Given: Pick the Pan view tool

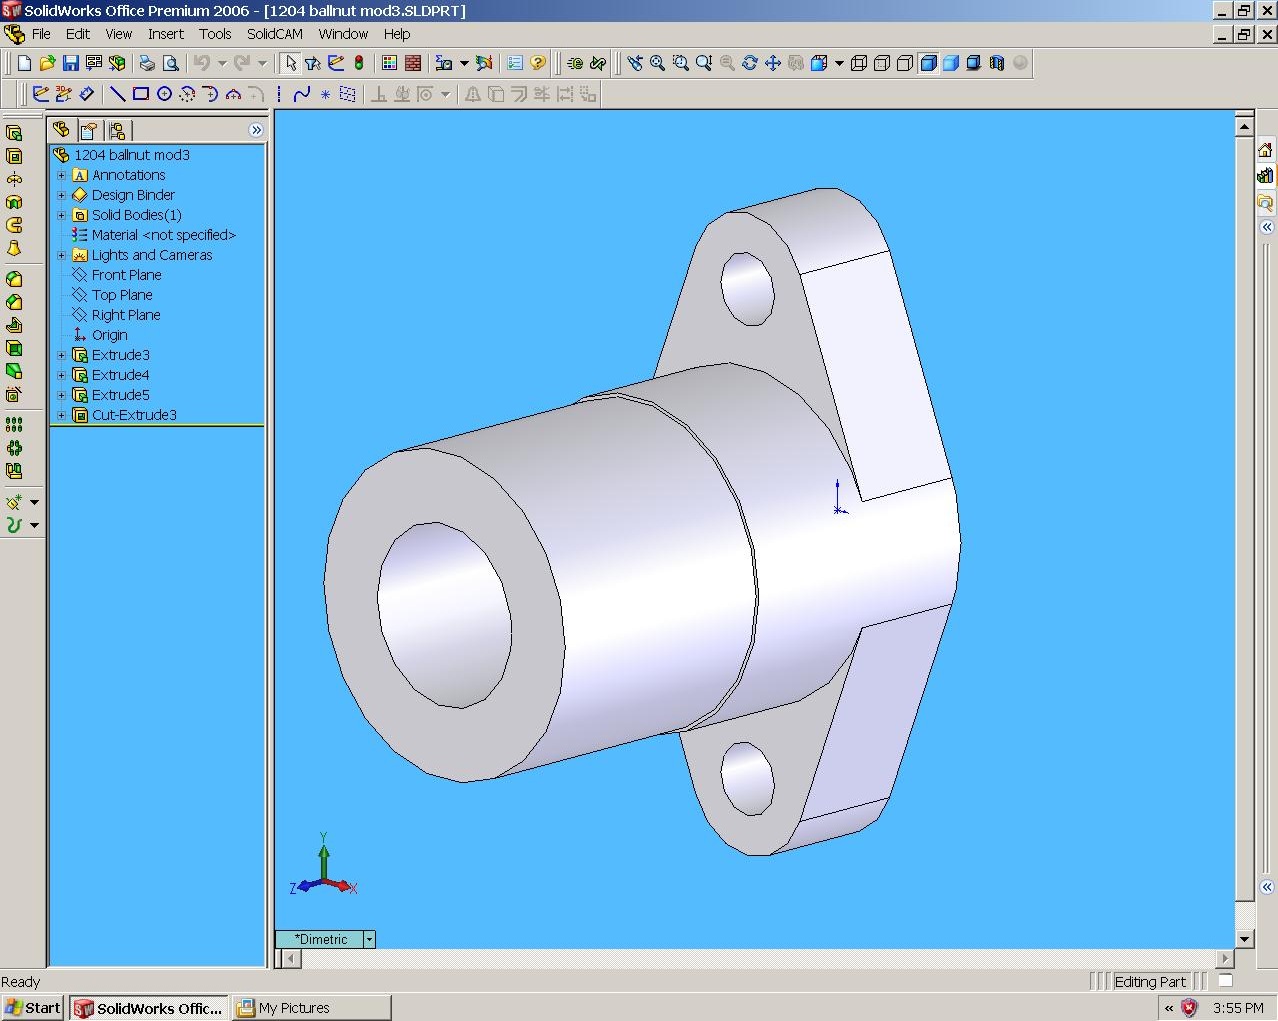Looking at the screenshot, I should point(773,63).
